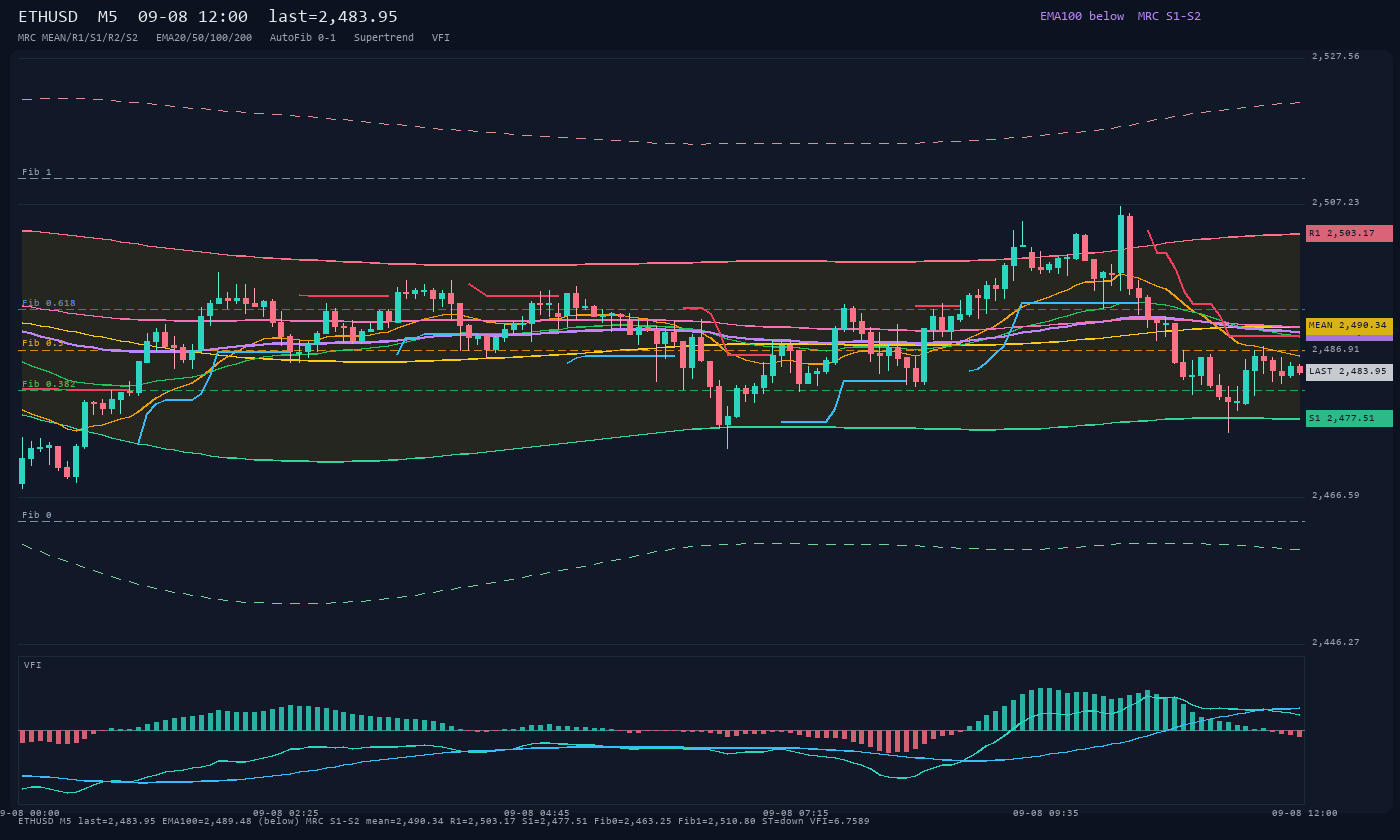1400x840 pixels.
Task: Click the 09-08 07:15 time axis label
Action: pyautogui.click(x=796, y=813)
